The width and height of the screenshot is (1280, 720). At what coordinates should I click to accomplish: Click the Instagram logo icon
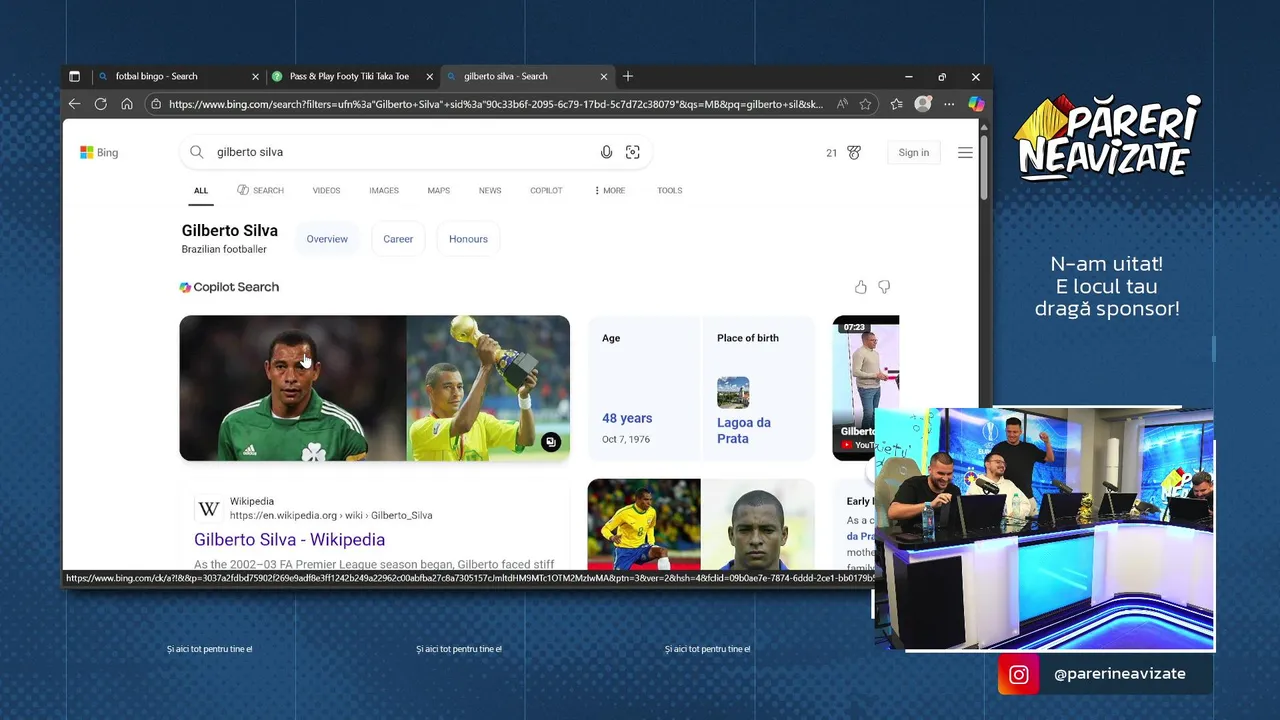(1019, 675)
